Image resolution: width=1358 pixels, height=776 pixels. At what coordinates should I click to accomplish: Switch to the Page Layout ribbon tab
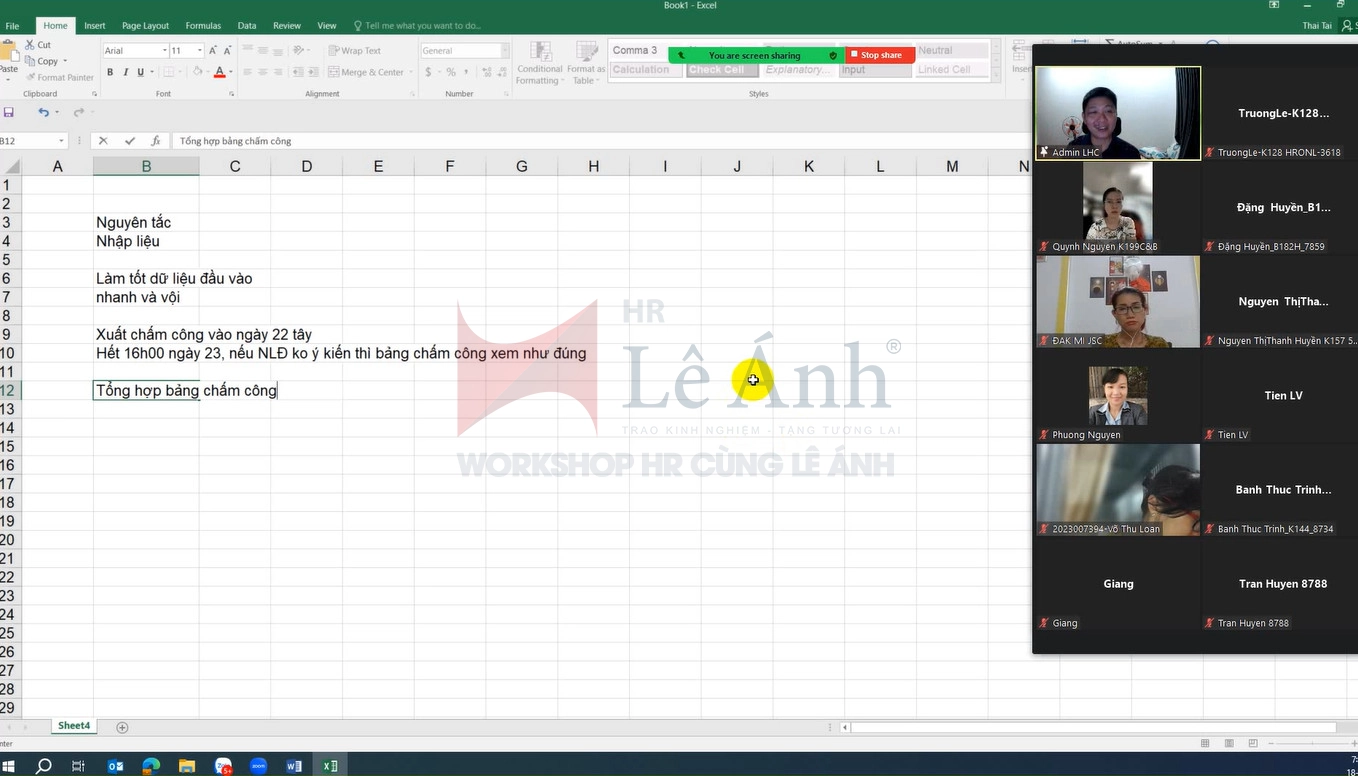[x=145, y=25]
